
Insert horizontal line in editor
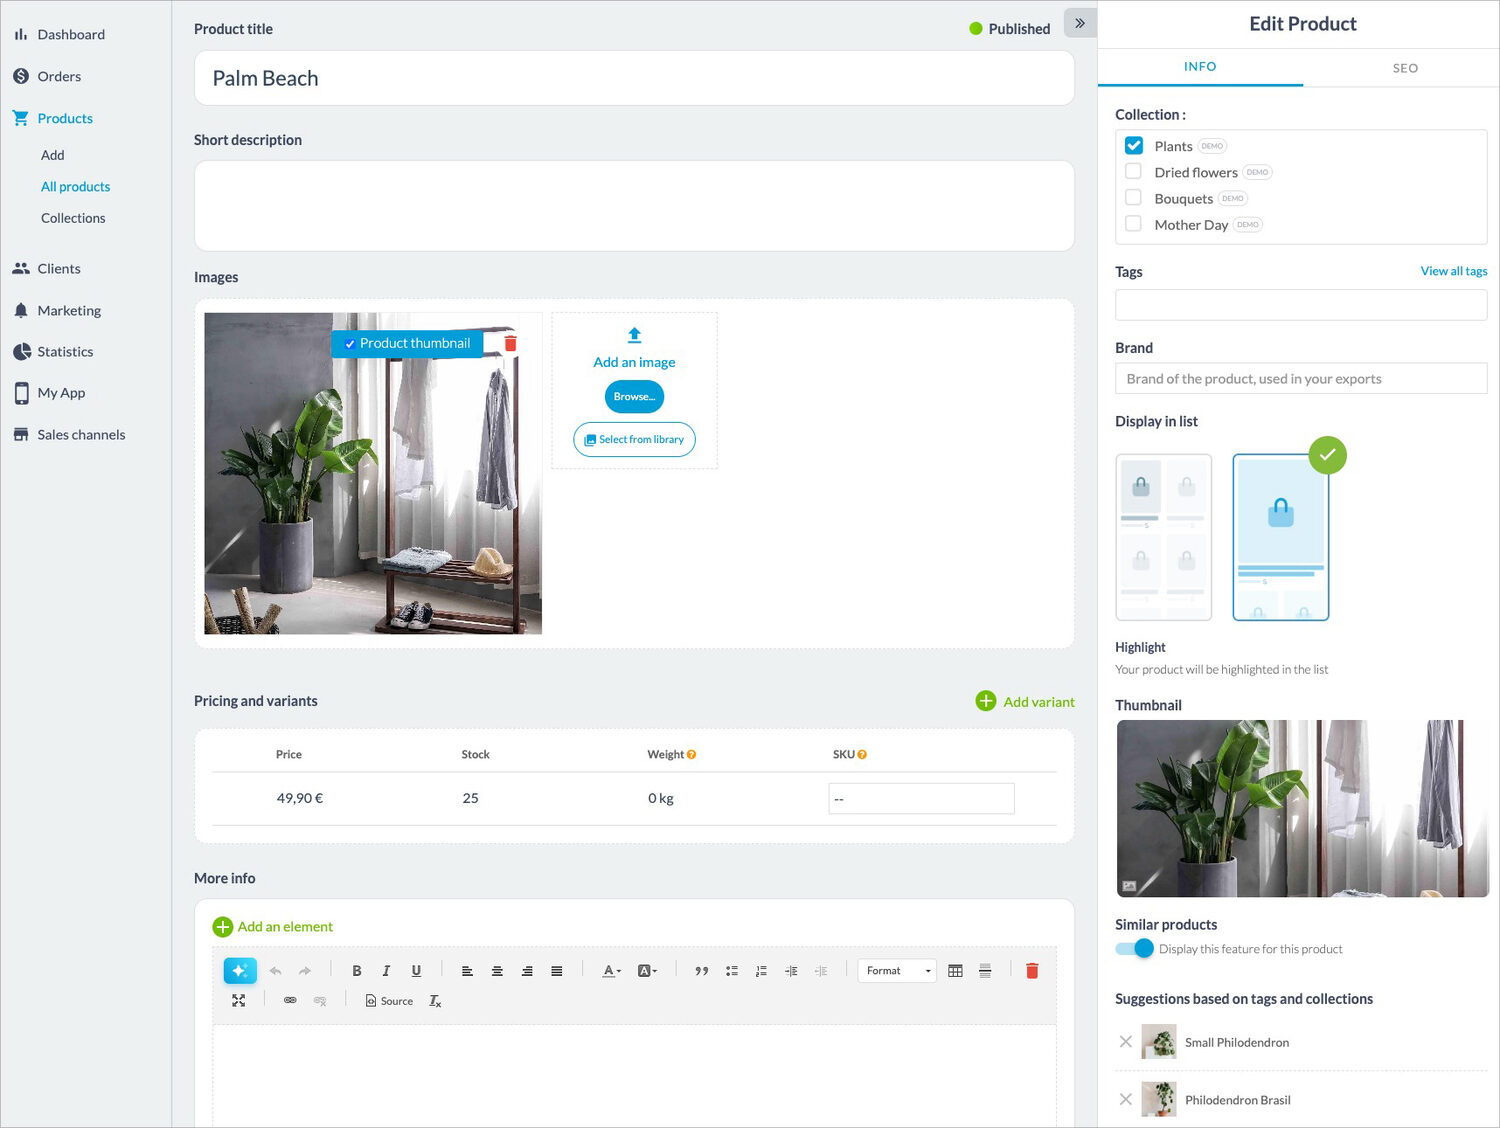985,971
